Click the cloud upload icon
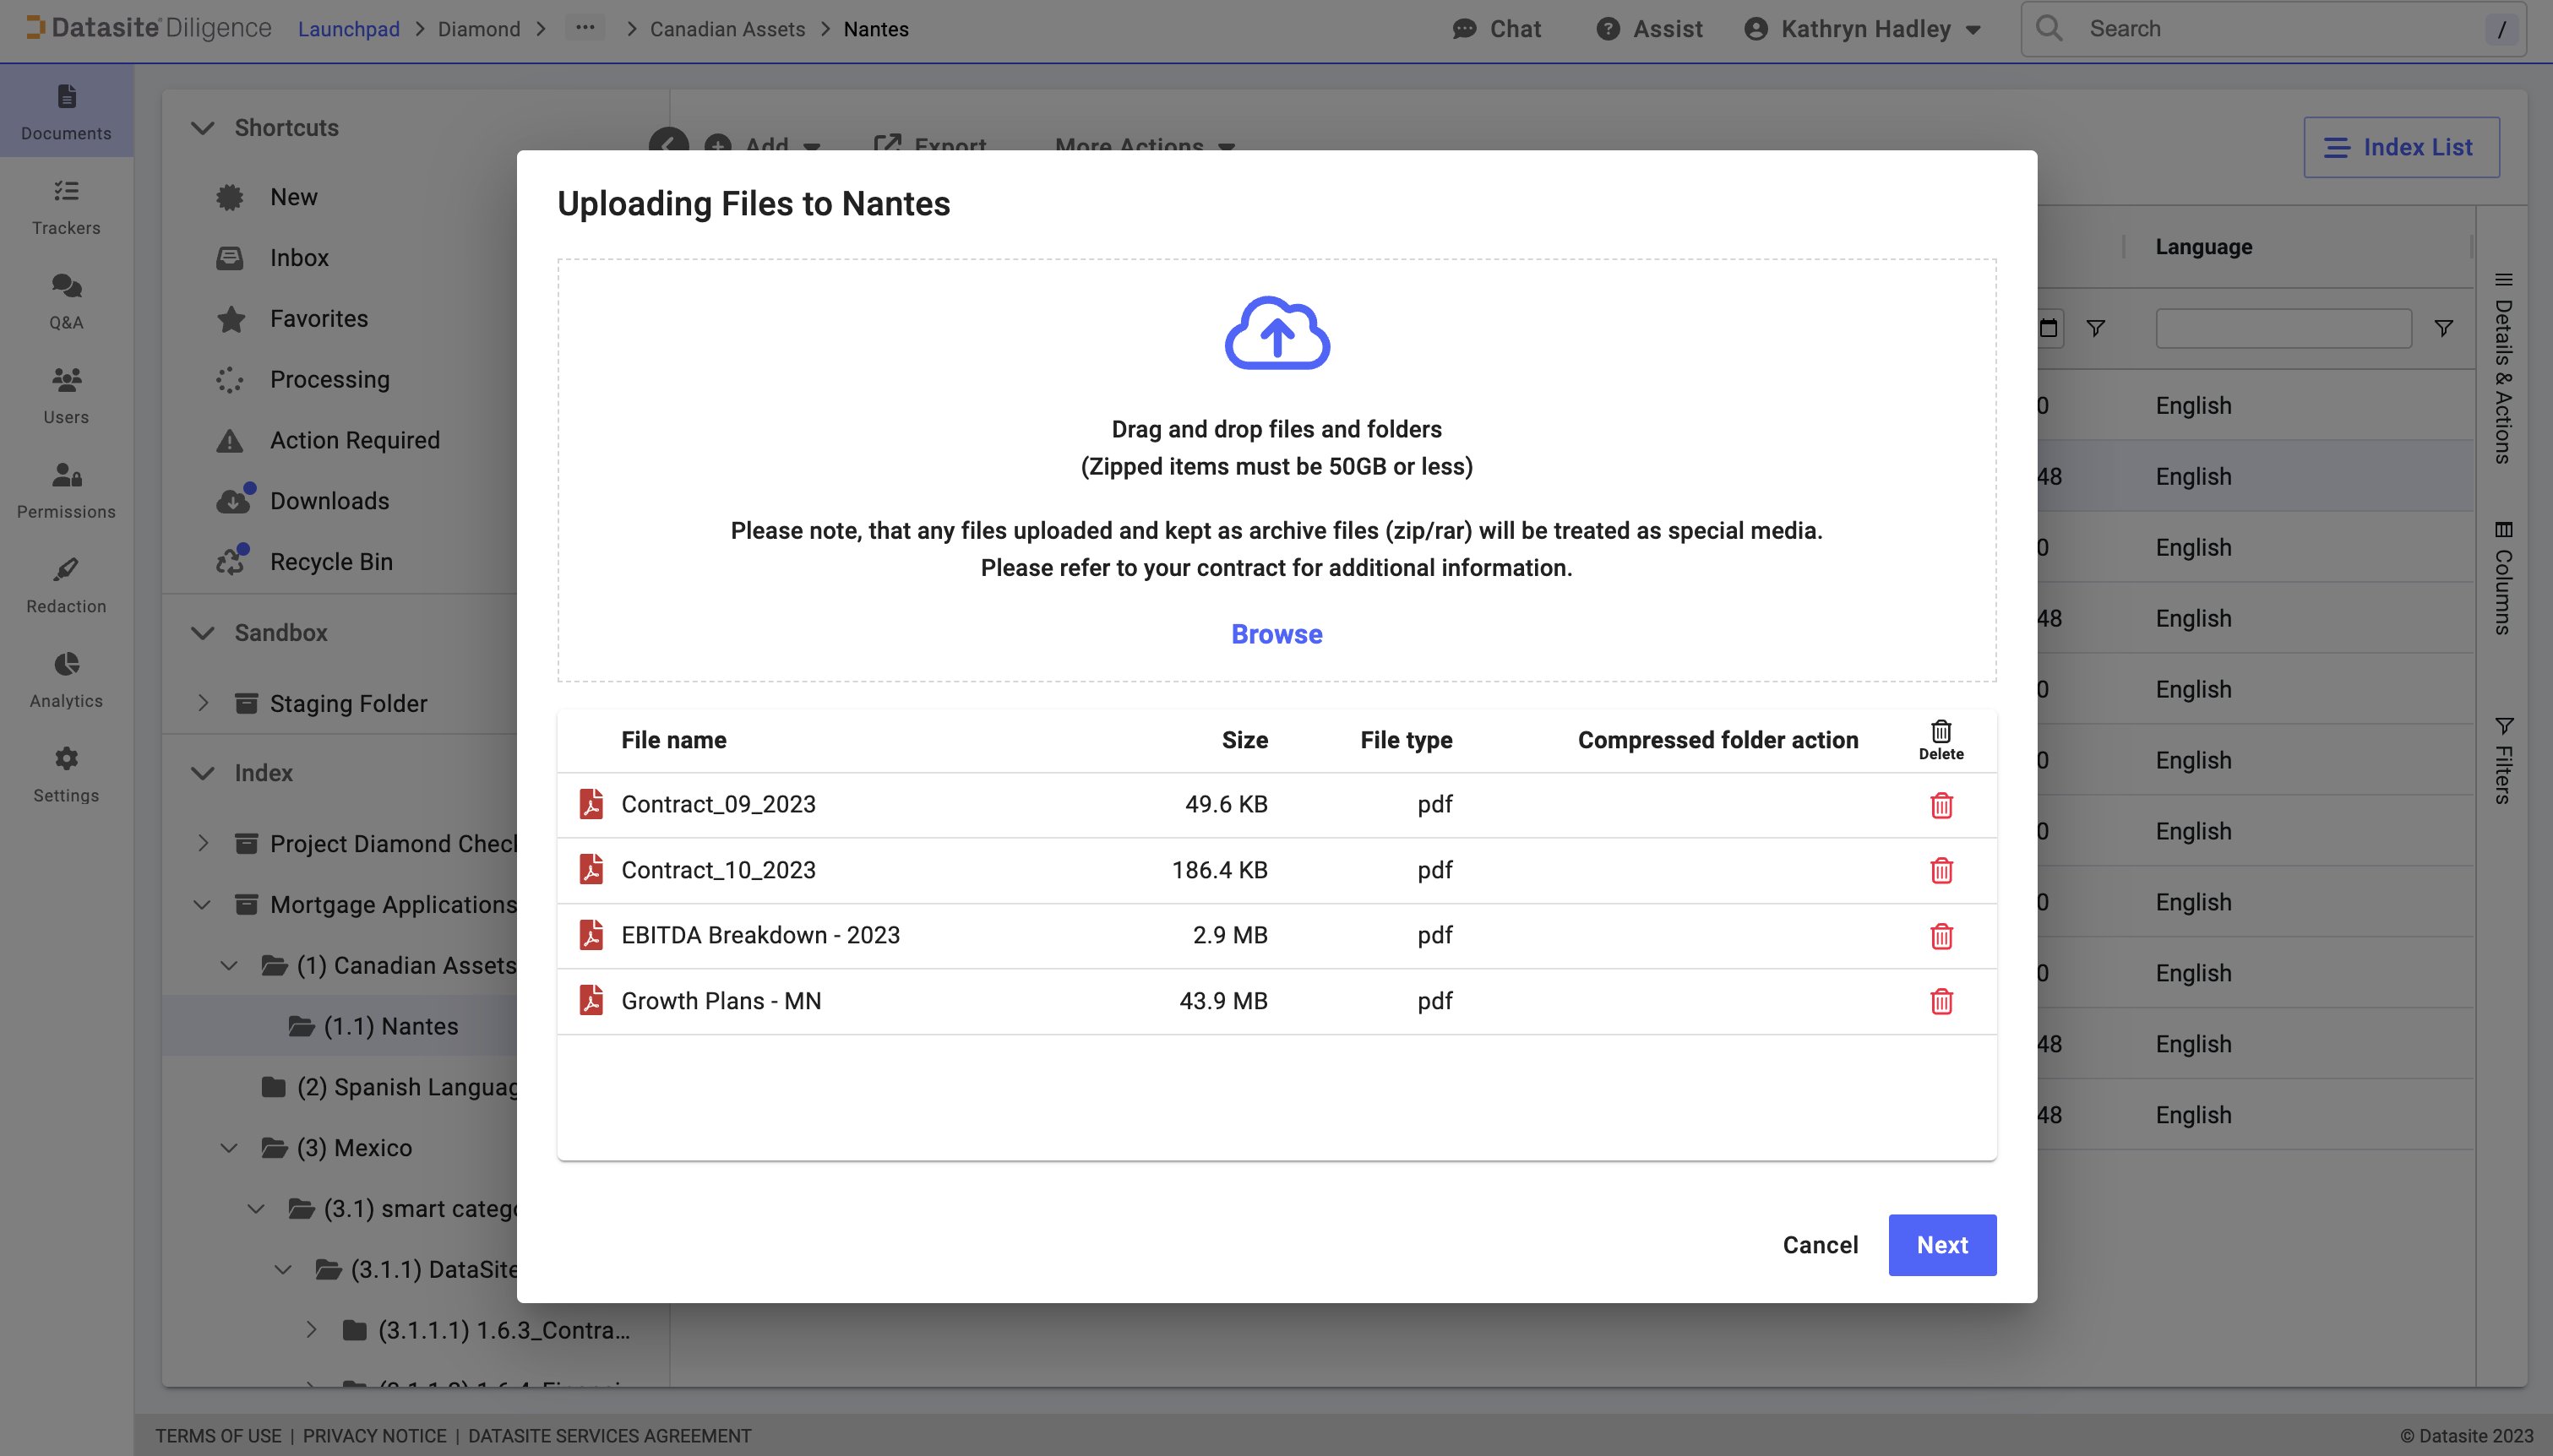 coord(1276,333)
